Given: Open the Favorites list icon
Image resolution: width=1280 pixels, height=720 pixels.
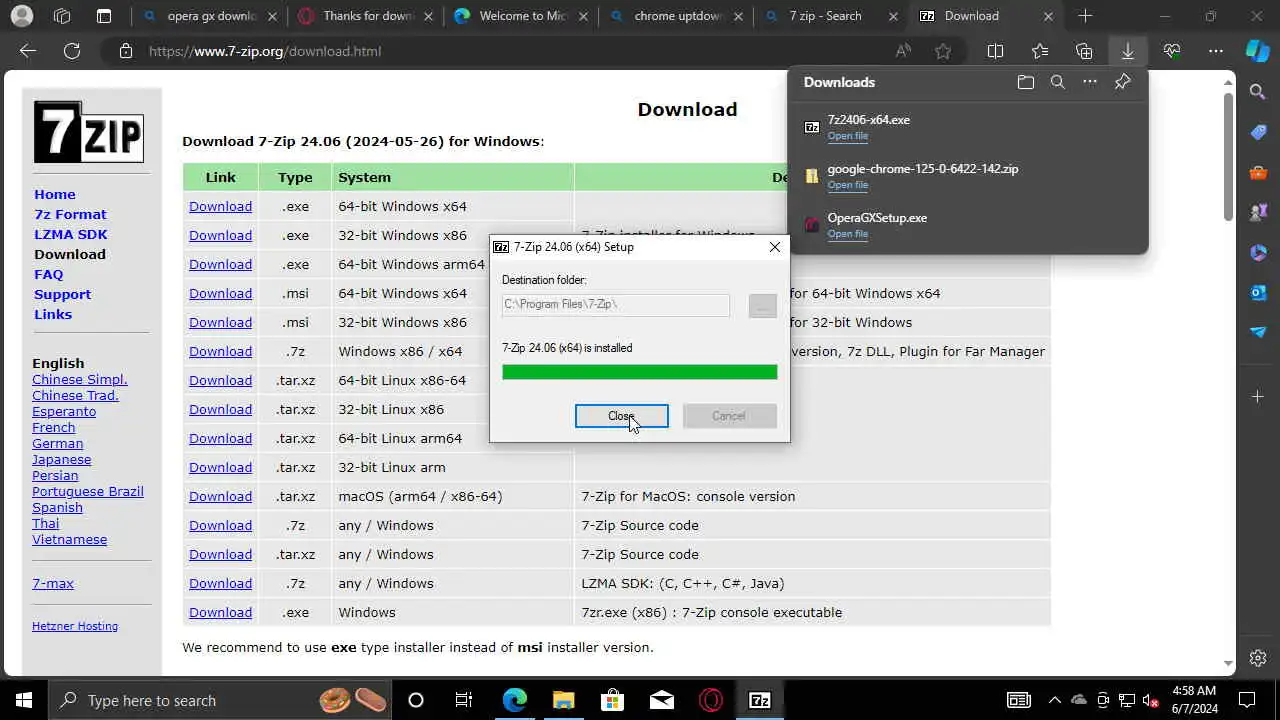Looking at the screenshot, I should [x=1040, y=51].
